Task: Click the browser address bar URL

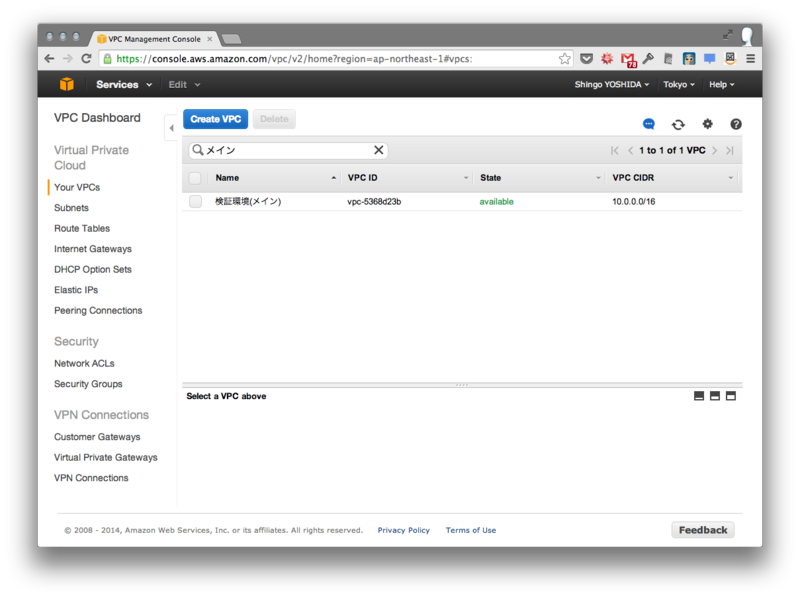Action: click(294, 59)
